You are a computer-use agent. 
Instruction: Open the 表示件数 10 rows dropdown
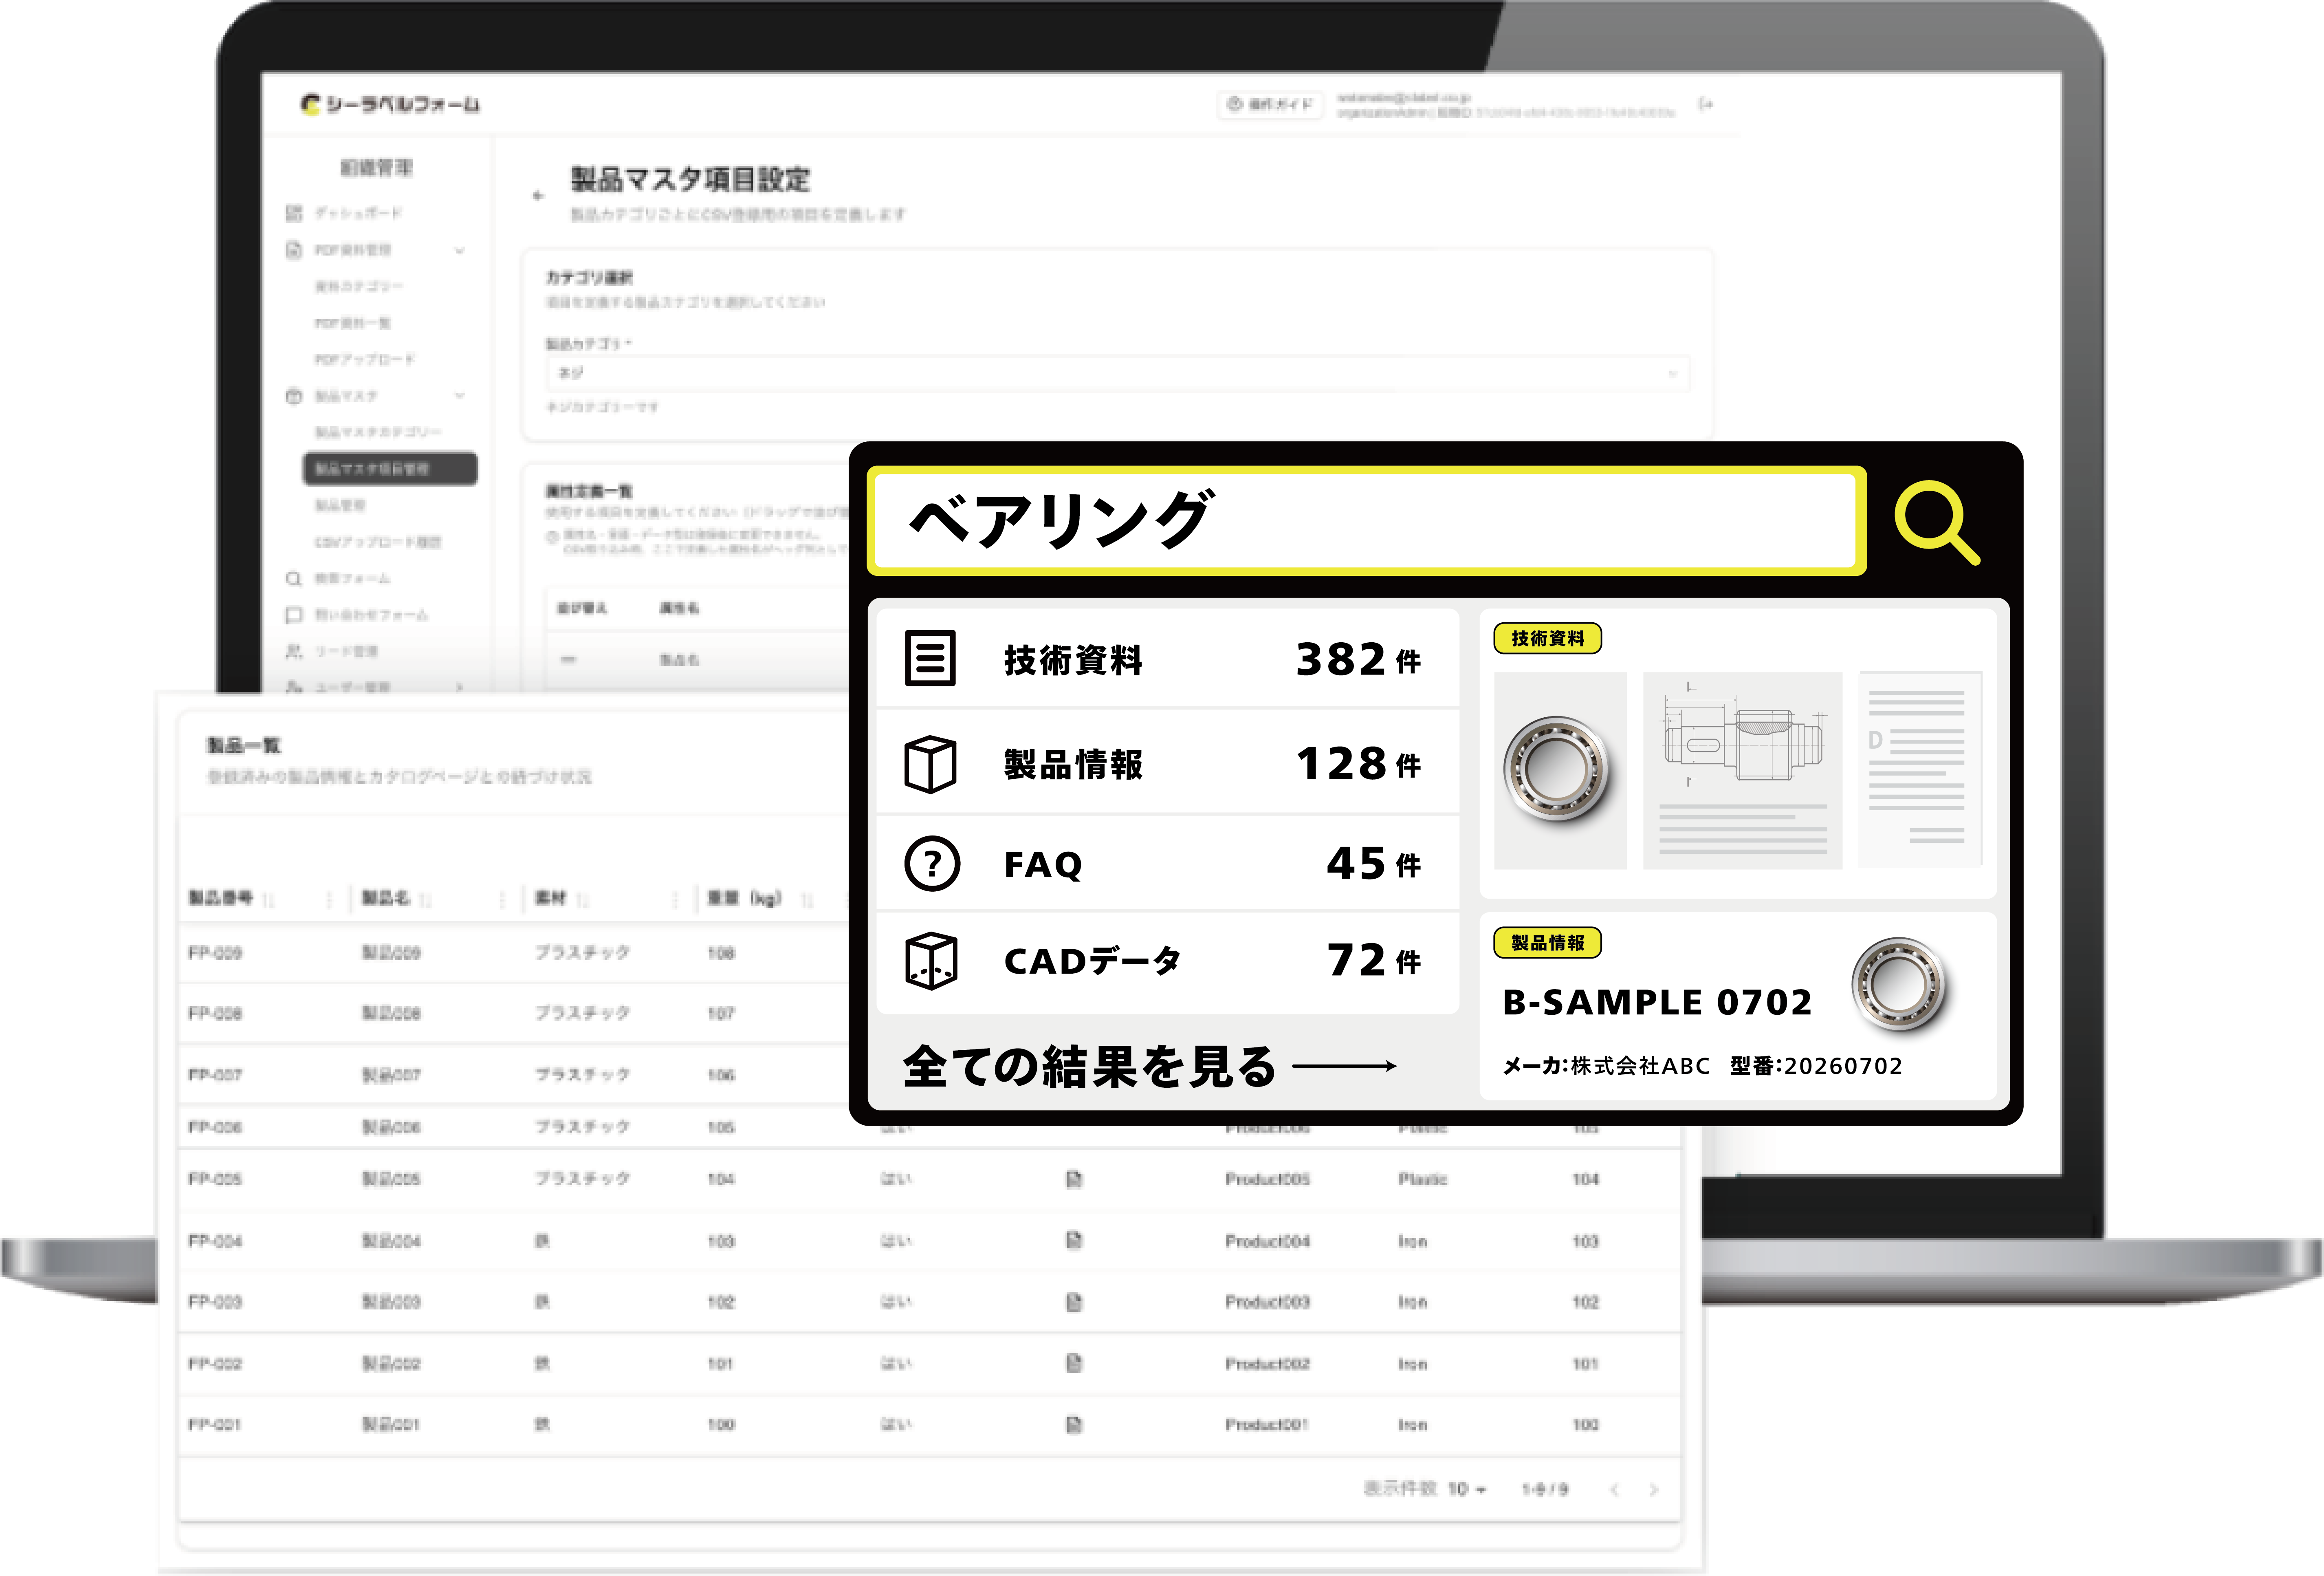point(1466,1489)
